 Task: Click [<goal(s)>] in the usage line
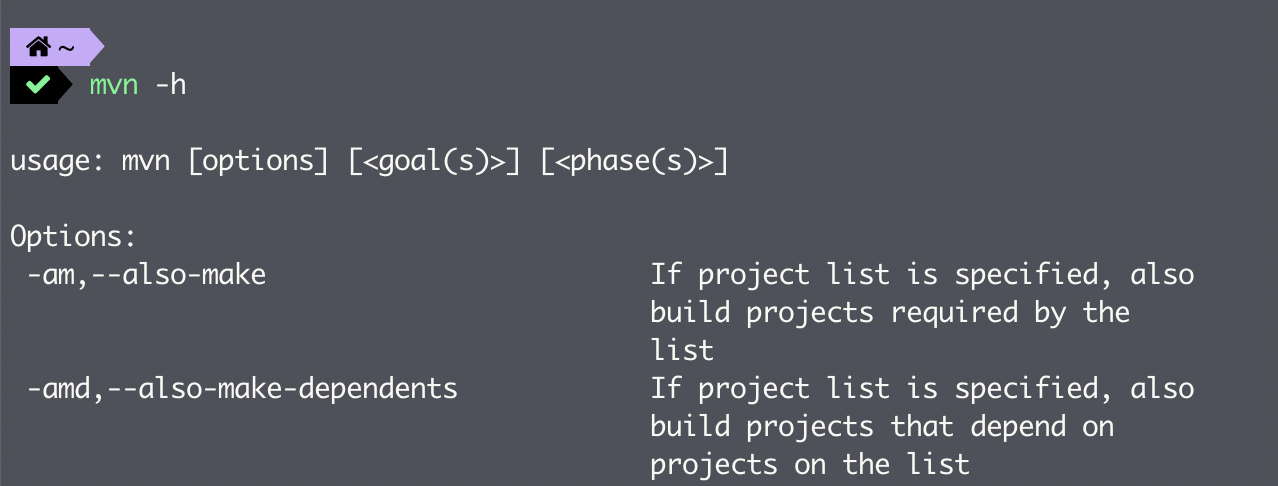tap(435, 162)
